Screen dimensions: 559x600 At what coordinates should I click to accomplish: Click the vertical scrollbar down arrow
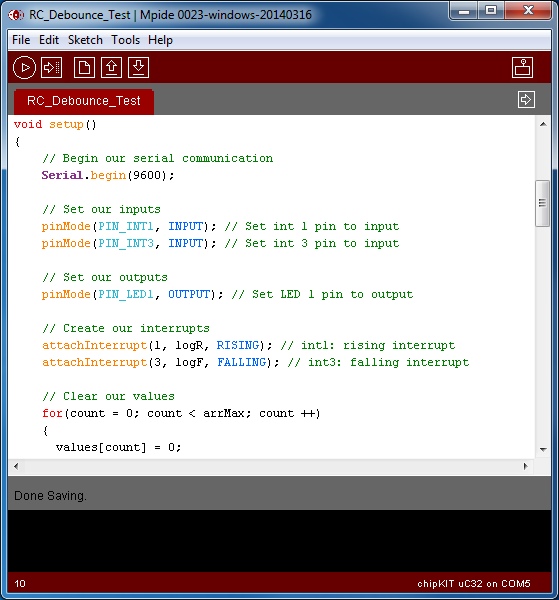click(543, 450)
